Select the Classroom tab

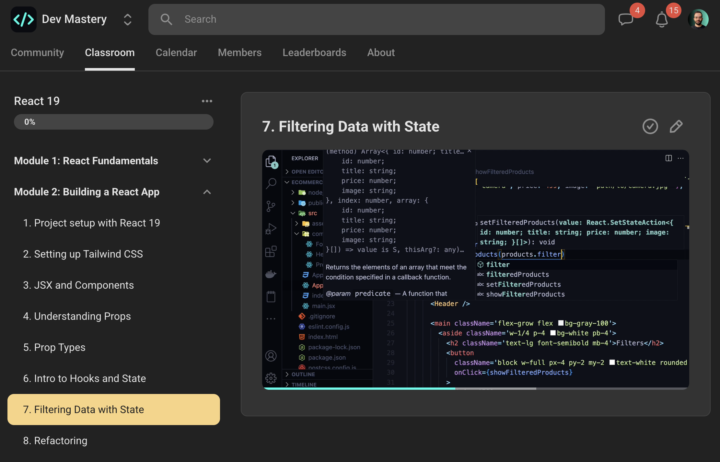[x=110, y=52]
